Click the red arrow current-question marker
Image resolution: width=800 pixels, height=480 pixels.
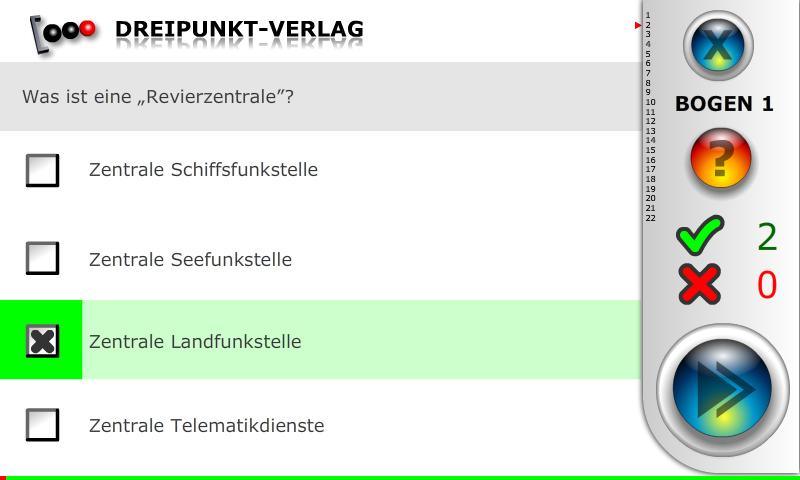[x=638, y=25]
